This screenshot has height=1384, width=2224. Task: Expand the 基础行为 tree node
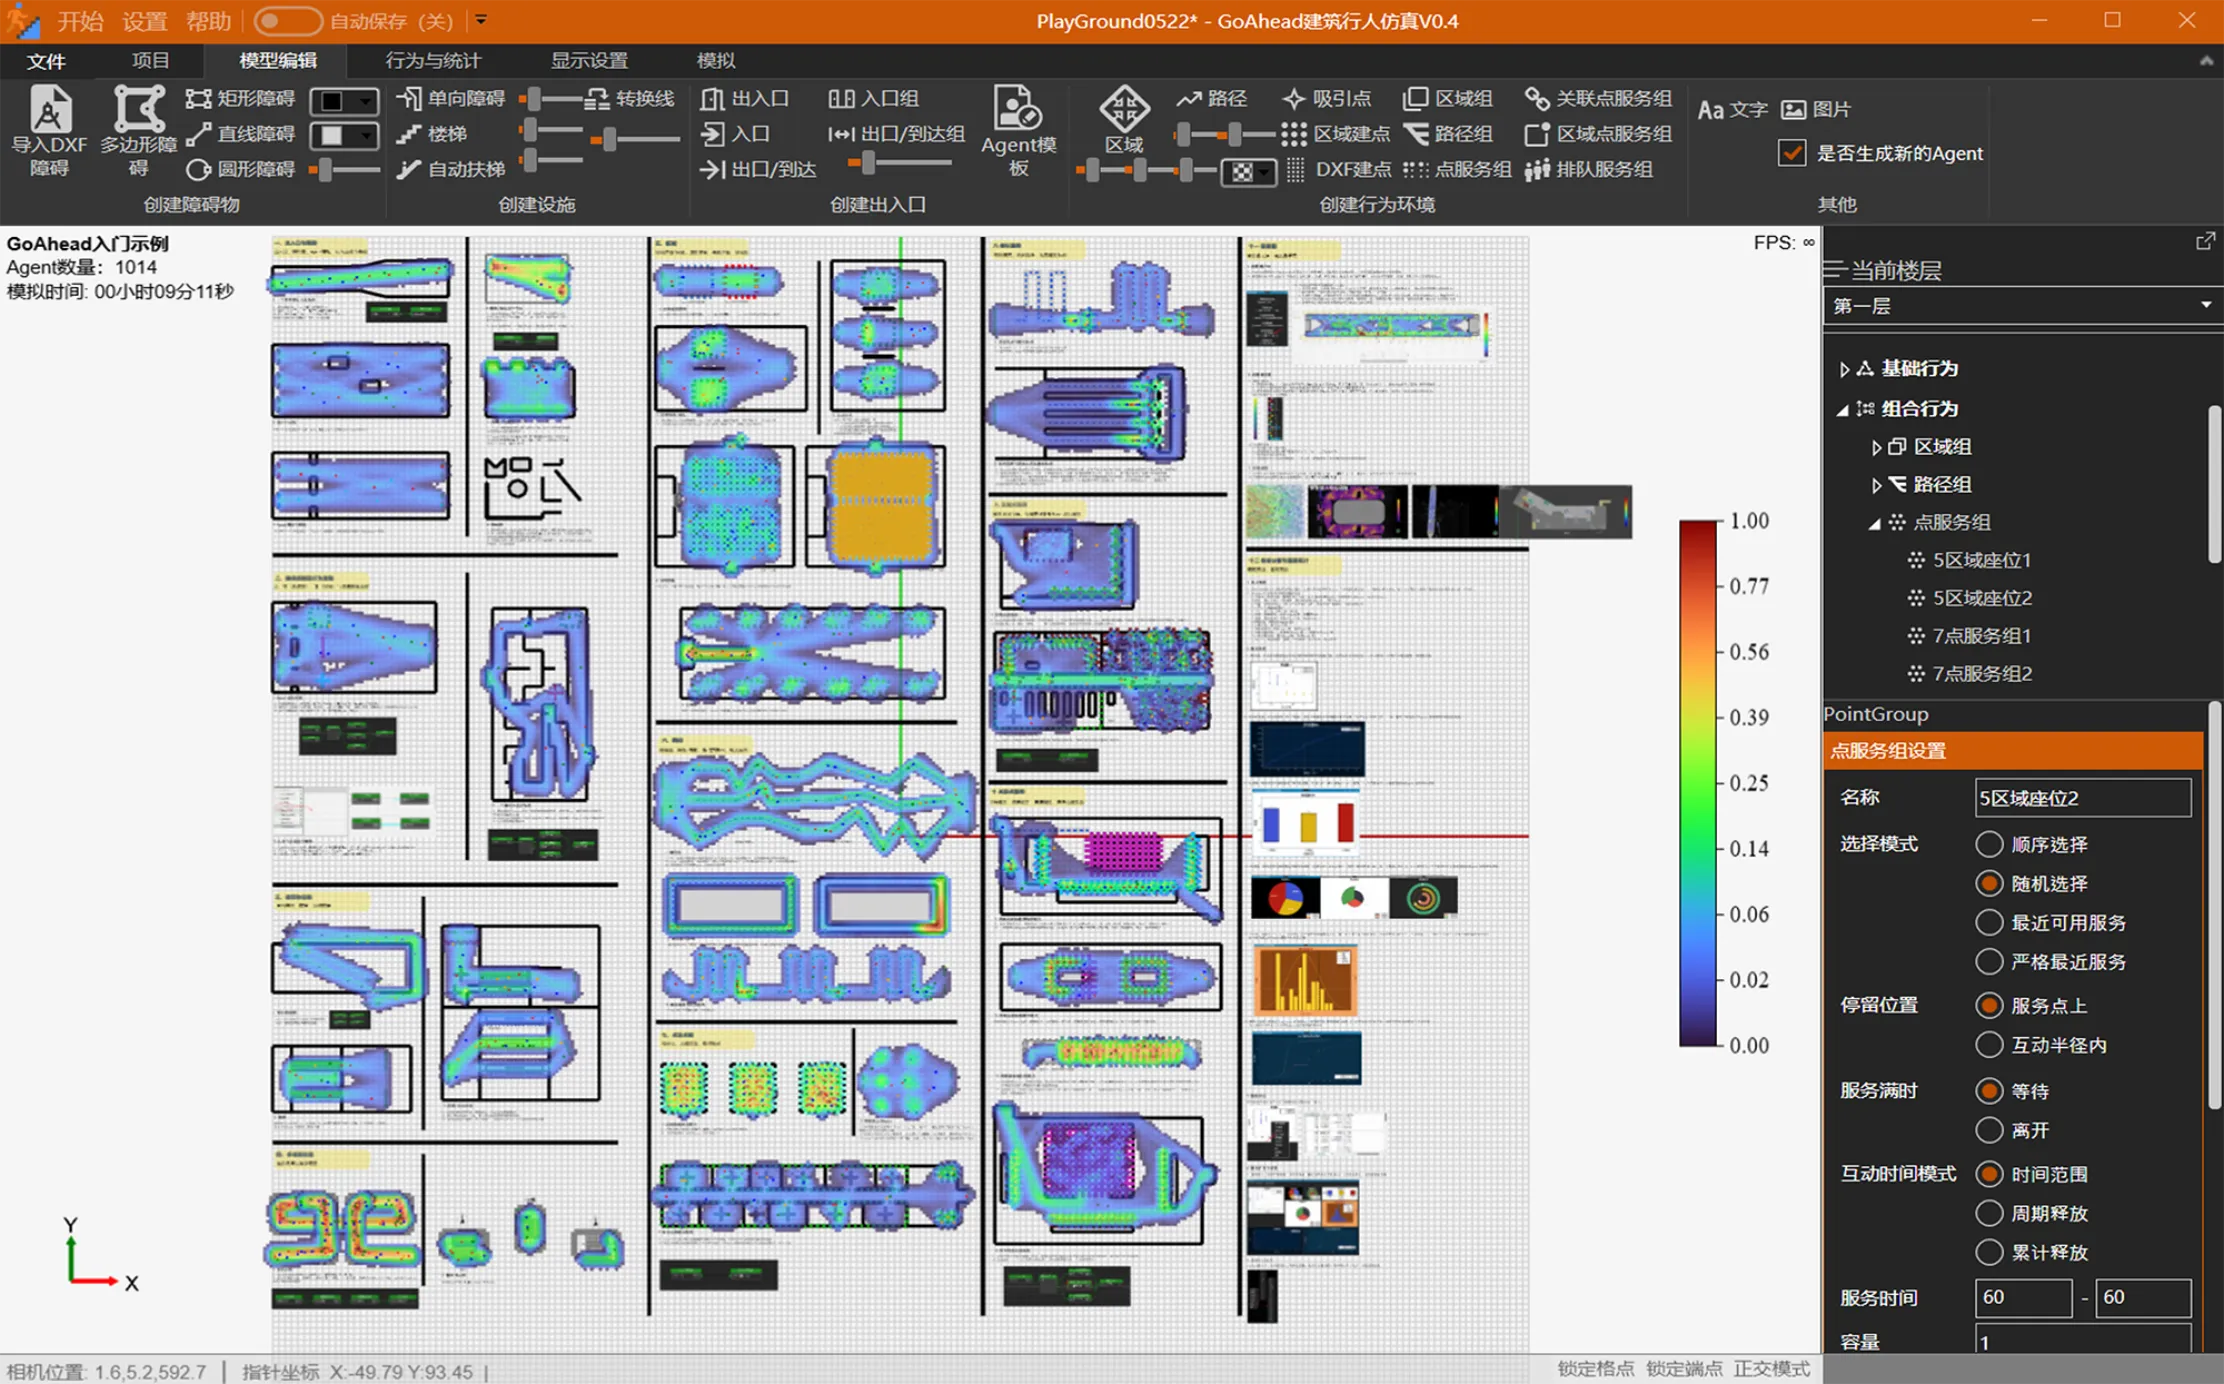coord(1844,369)
